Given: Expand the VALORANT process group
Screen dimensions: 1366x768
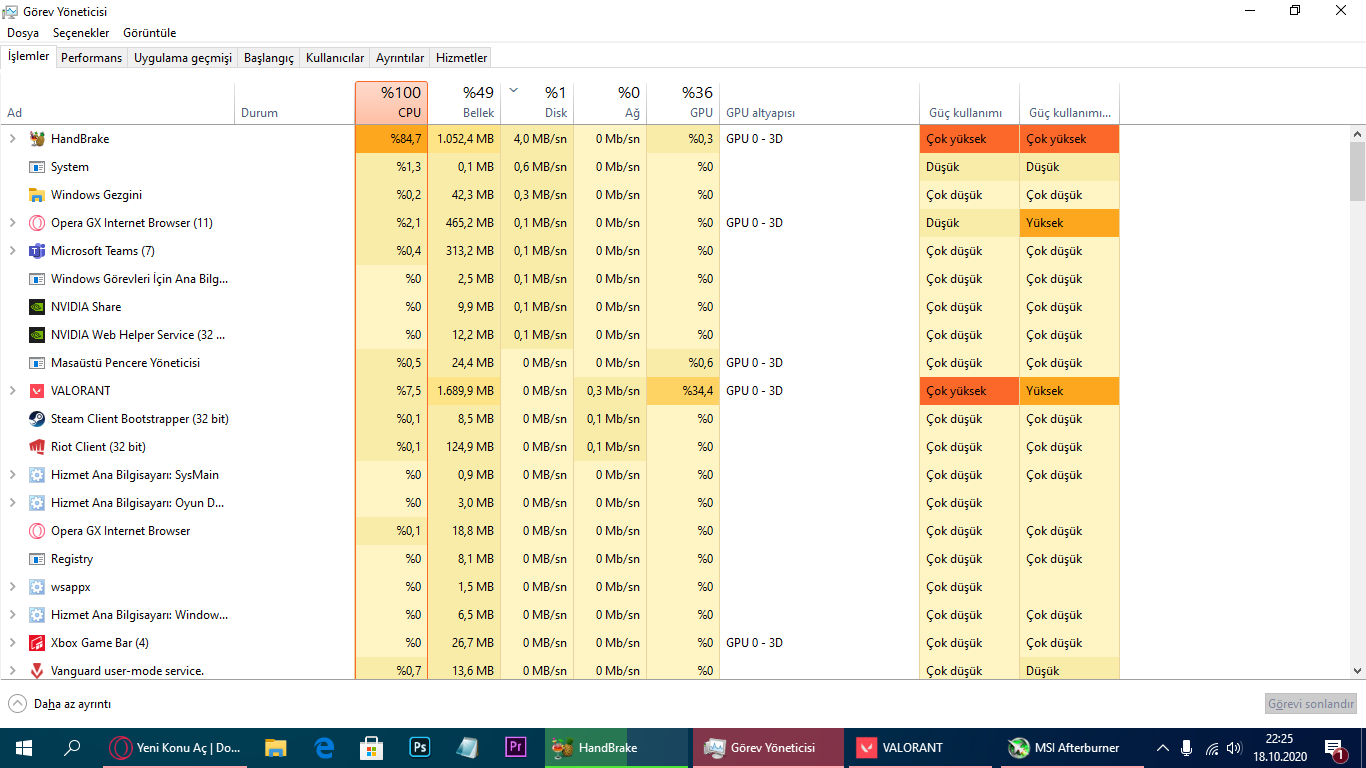Looking at the screenshot, I should 13,391.
